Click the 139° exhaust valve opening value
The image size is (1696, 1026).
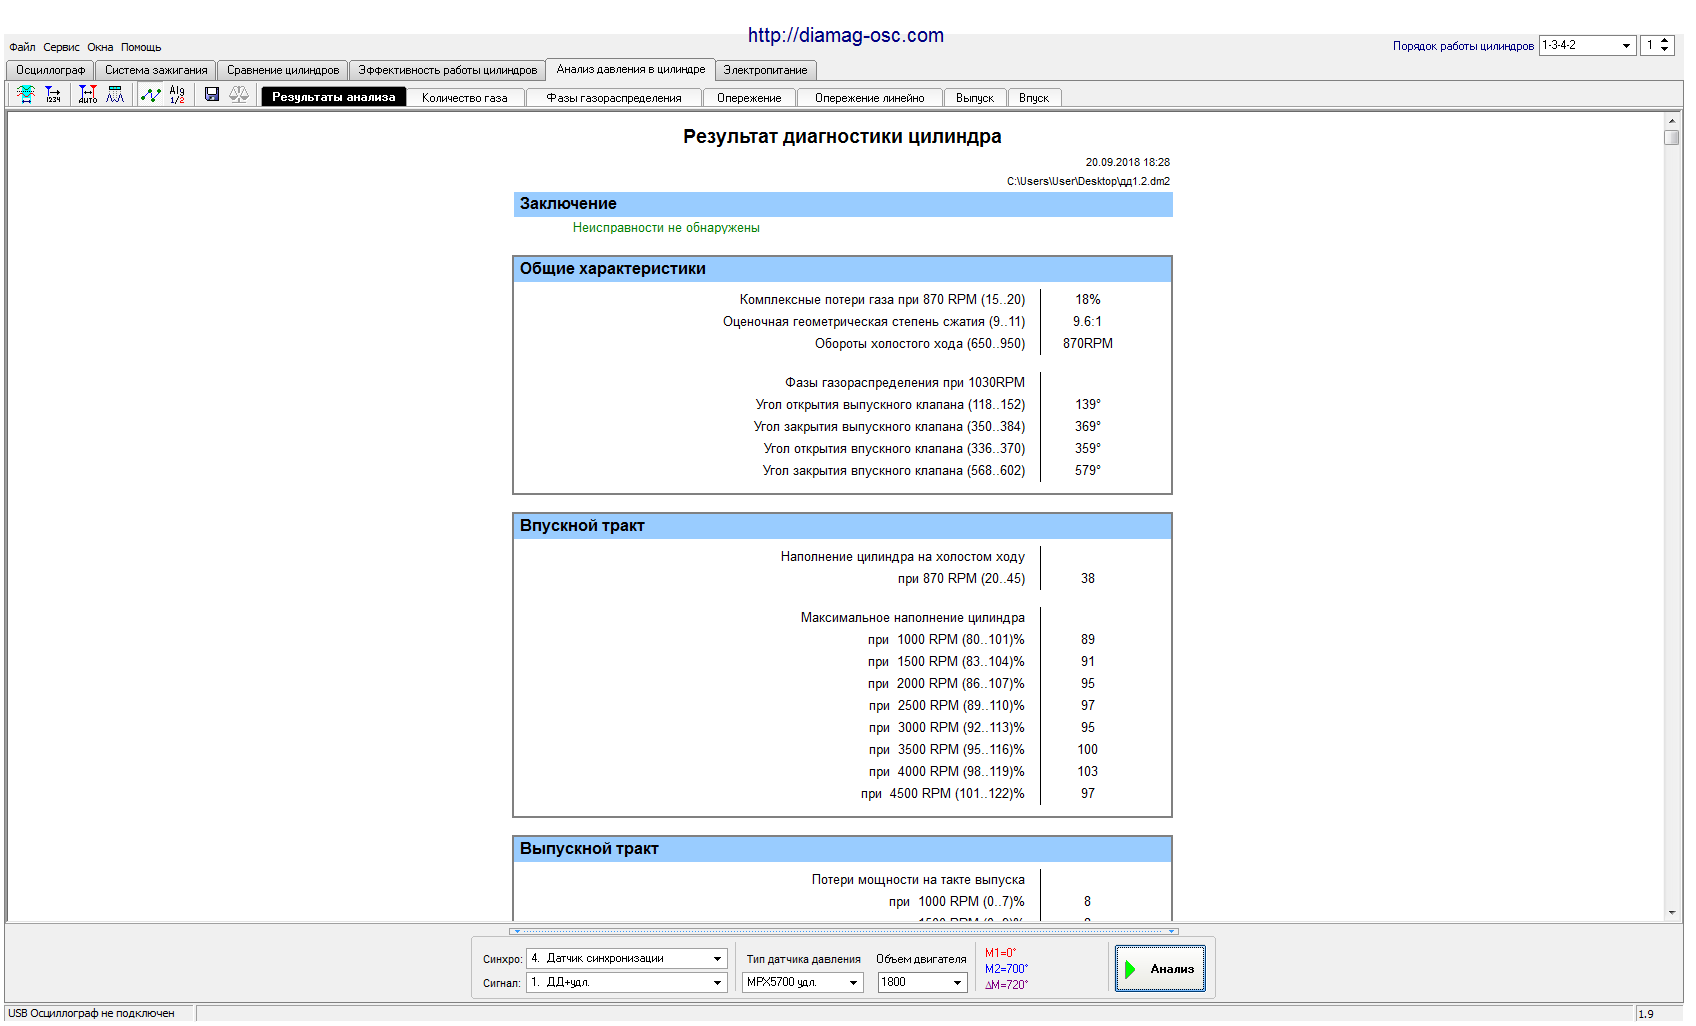1088,405
